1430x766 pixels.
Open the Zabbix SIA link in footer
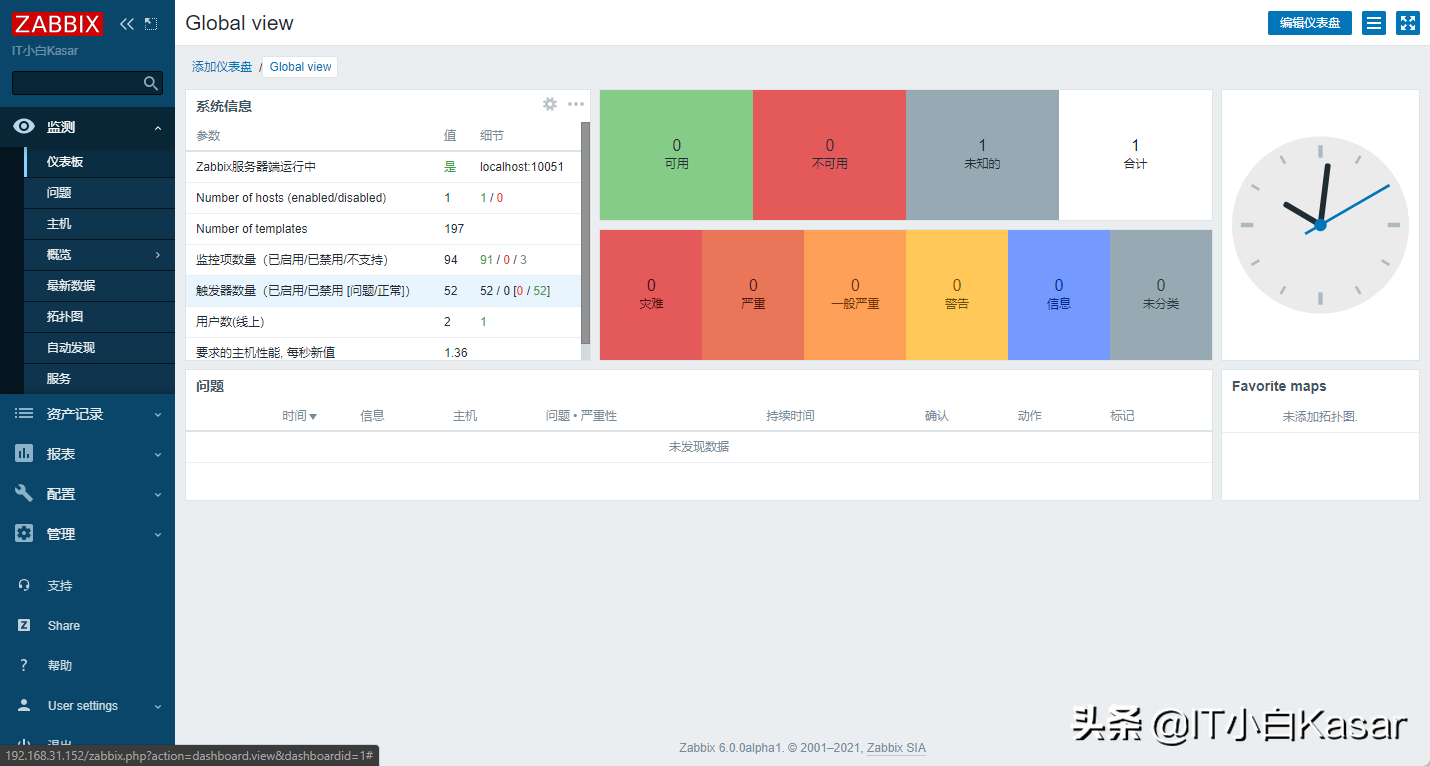tap(896, 747)
